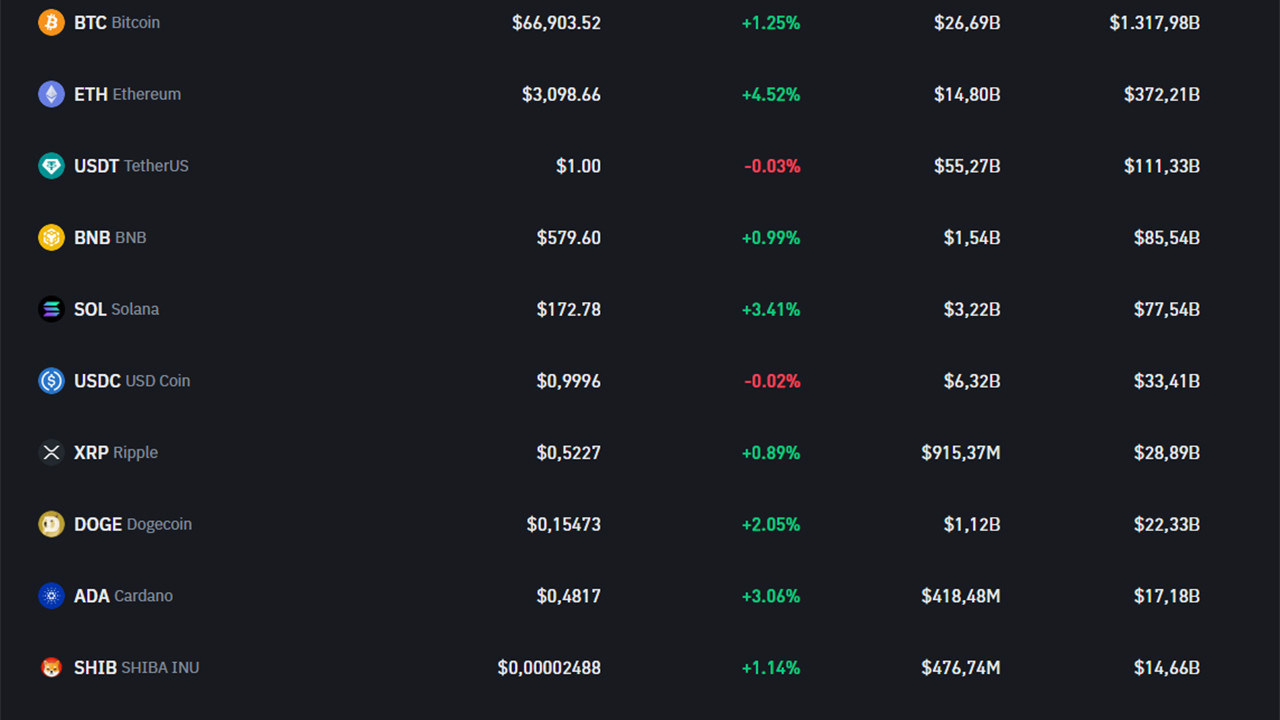Image resolution: width=1280 pixels, height=720 pixels.
Task: Click TetherUS volume $55,27B
Action: (967, 166)
